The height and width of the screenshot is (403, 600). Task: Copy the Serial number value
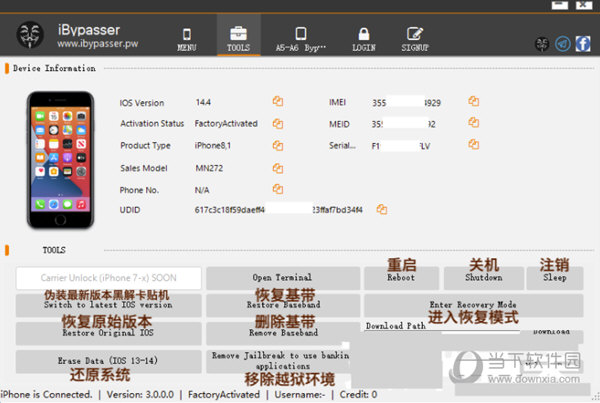[474, 145]
